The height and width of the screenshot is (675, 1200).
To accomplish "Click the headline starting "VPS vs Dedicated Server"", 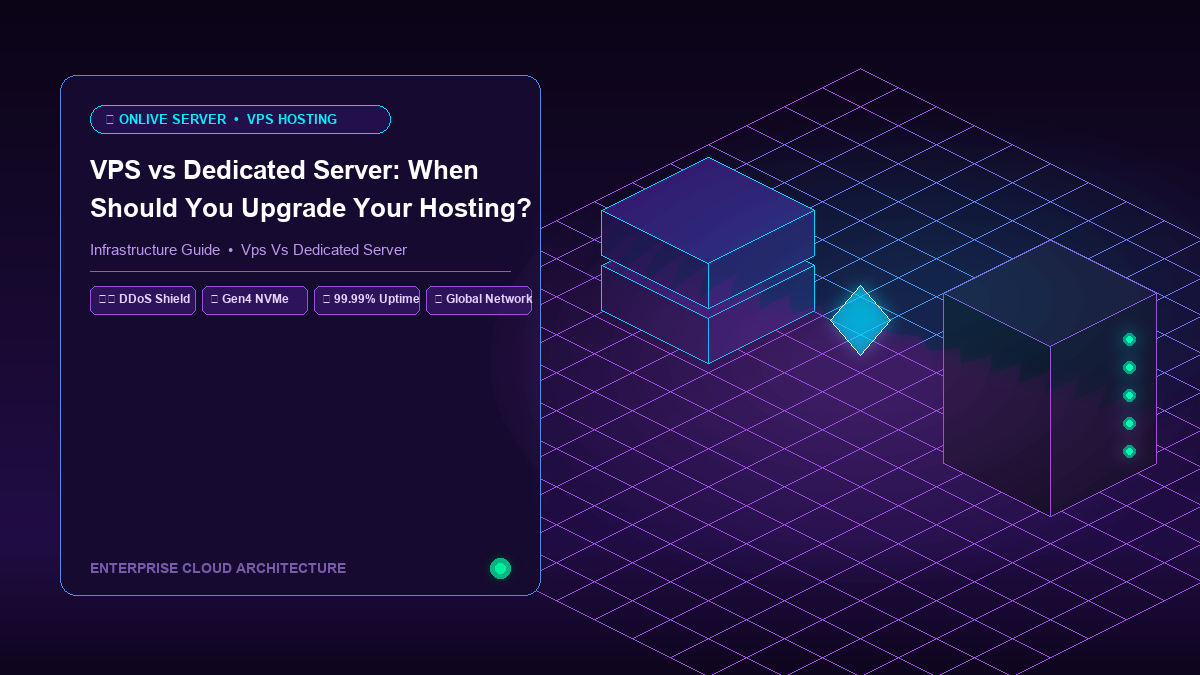I will (311, 188).
